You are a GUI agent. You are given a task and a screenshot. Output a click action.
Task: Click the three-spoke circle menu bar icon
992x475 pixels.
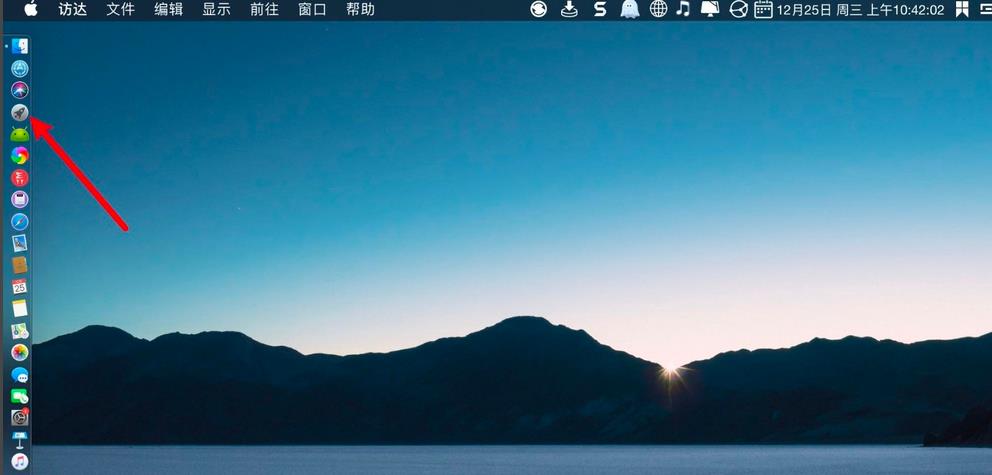[x=738, y=9]
